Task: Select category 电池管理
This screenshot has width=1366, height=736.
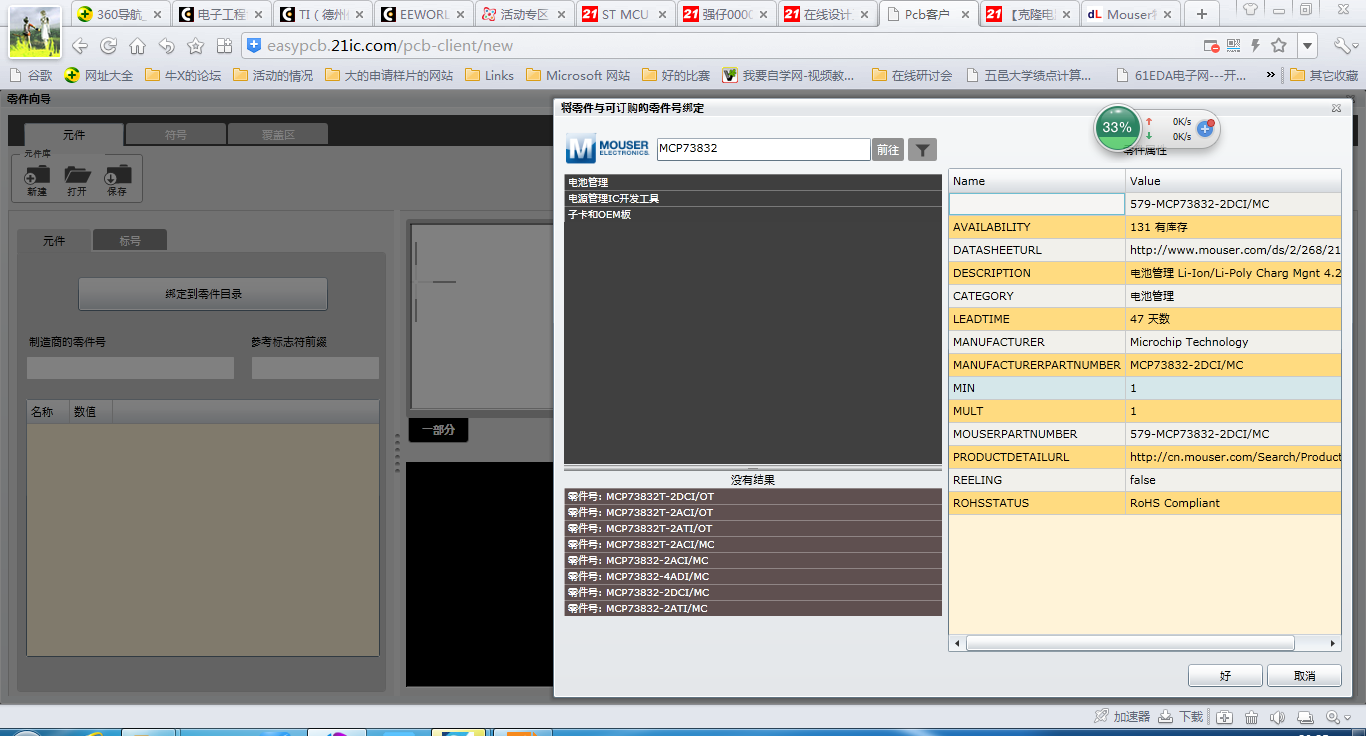Action: [x=753, y=182]
